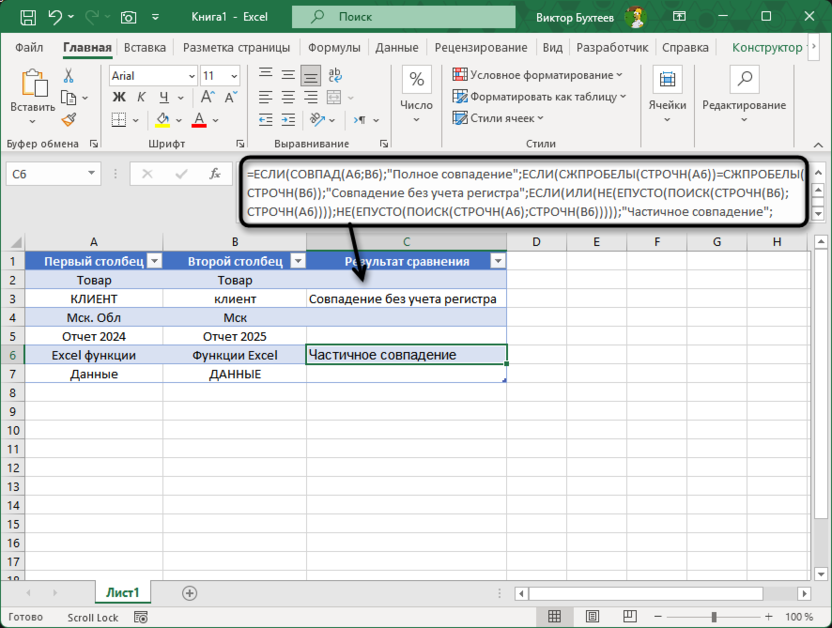Open the Формулы ribbon tab
The height and width of the screenshot is (628, 832).
click(x=333, y=47)
